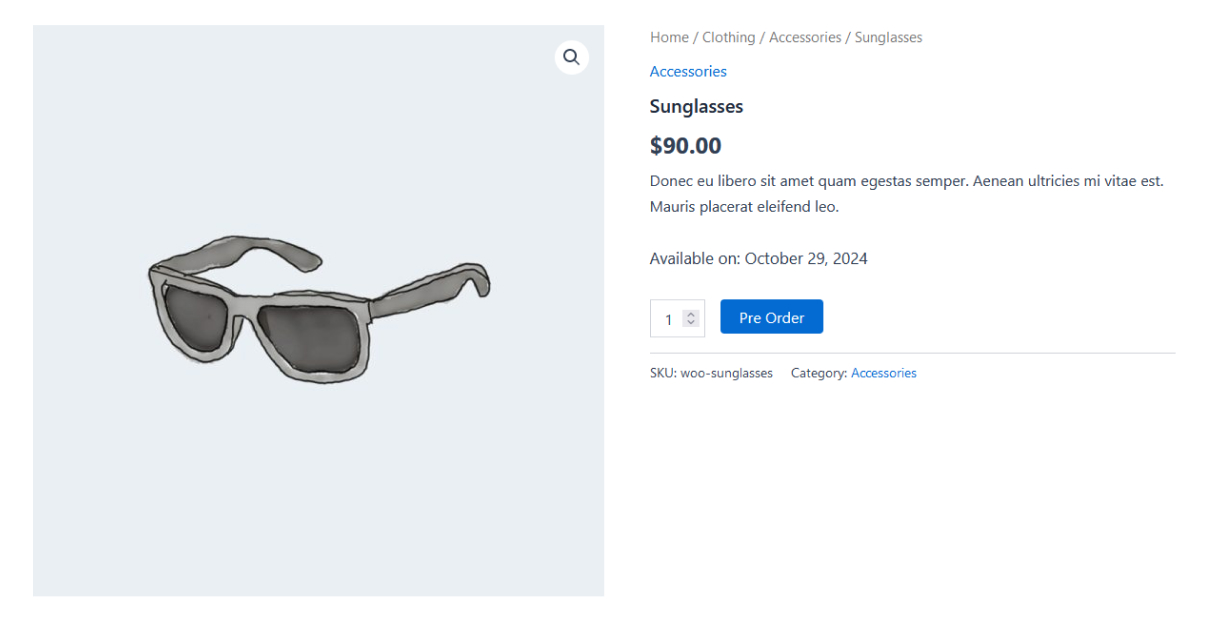Viewport: 1220px width, 620px height.
Task: Click the Pre Order button
Action: click(x=771, y=317)
